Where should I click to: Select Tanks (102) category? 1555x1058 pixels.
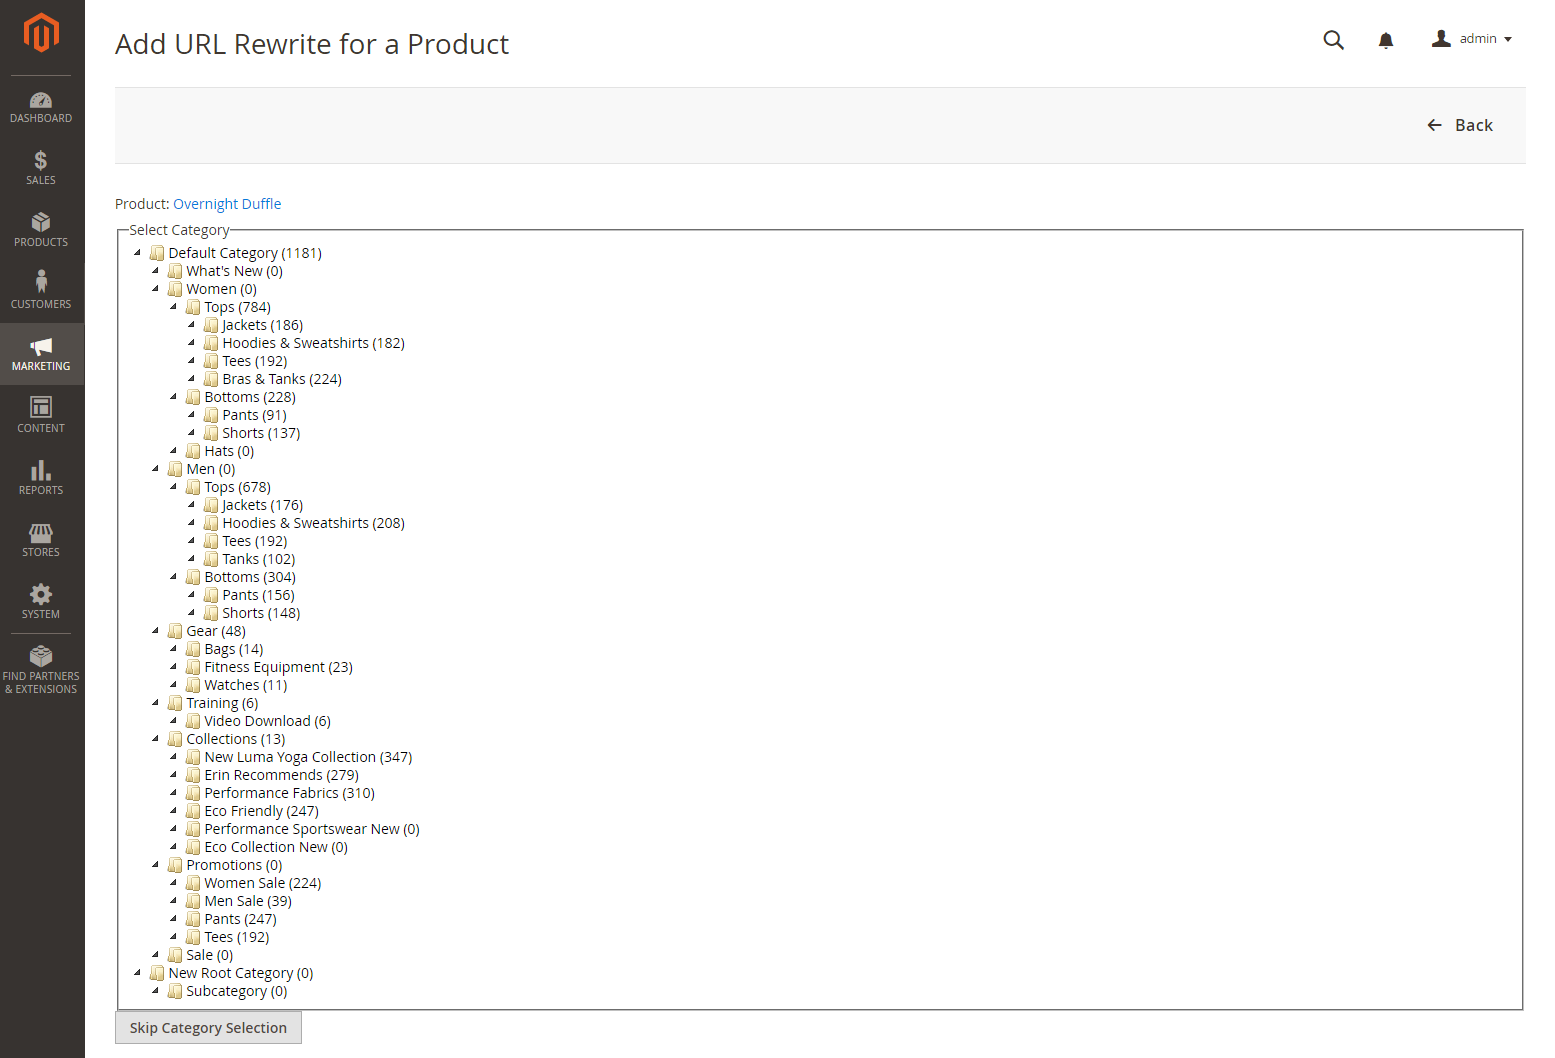[x=258, y=559]
